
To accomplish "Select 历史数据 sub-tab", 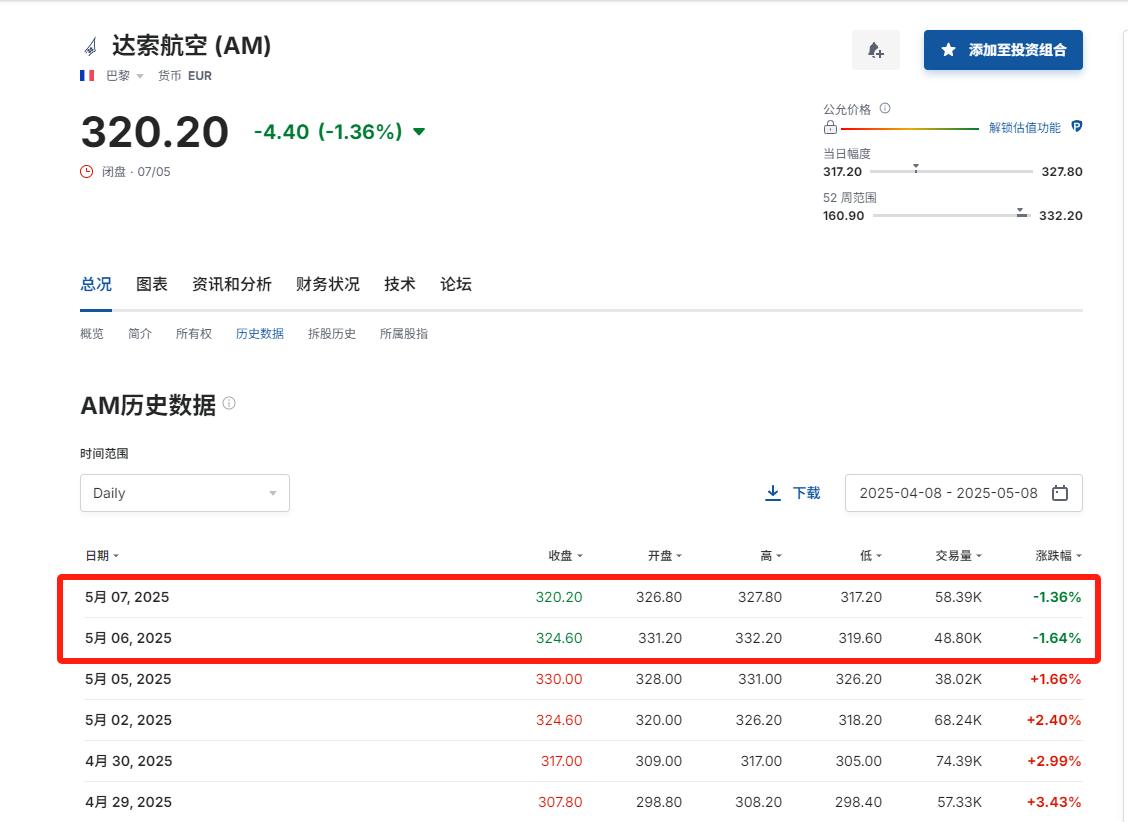I will [260, 334].
